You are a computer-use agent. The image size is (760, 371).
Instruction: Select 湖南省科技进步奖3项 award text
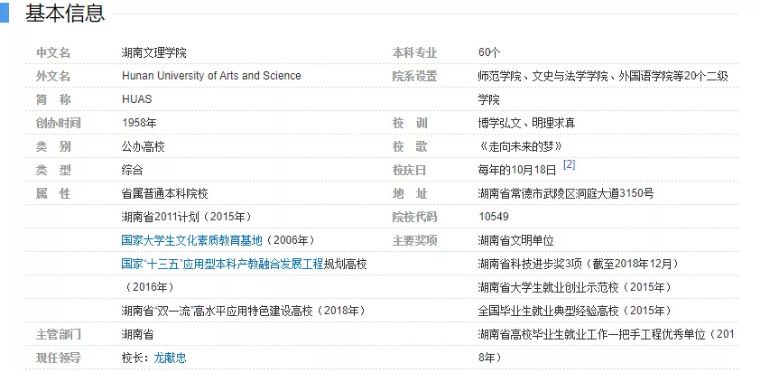click(529, 264)
